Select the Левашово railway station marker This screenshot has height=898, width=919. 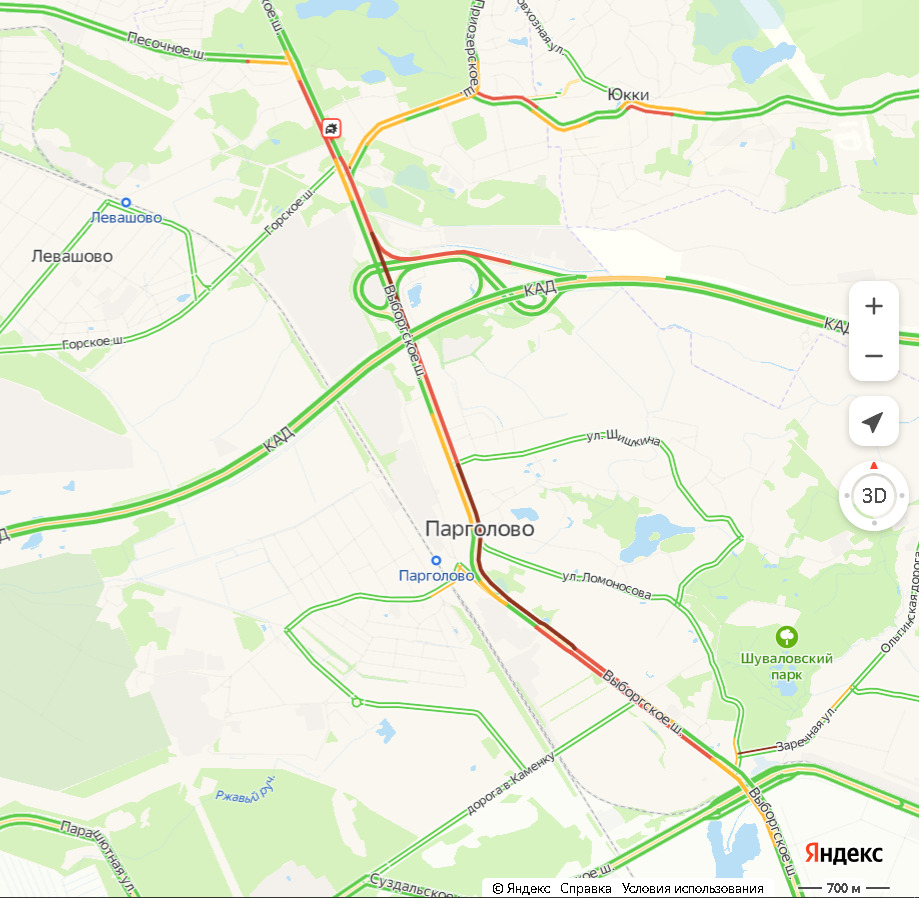125,202
